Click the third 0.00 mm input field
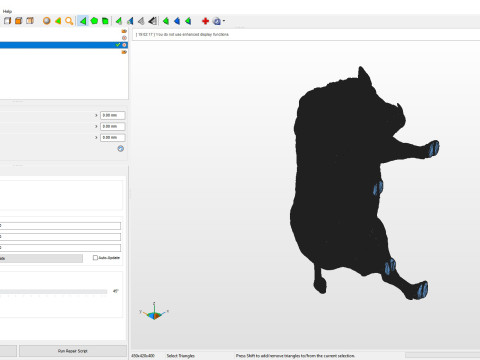 (113, 137)
